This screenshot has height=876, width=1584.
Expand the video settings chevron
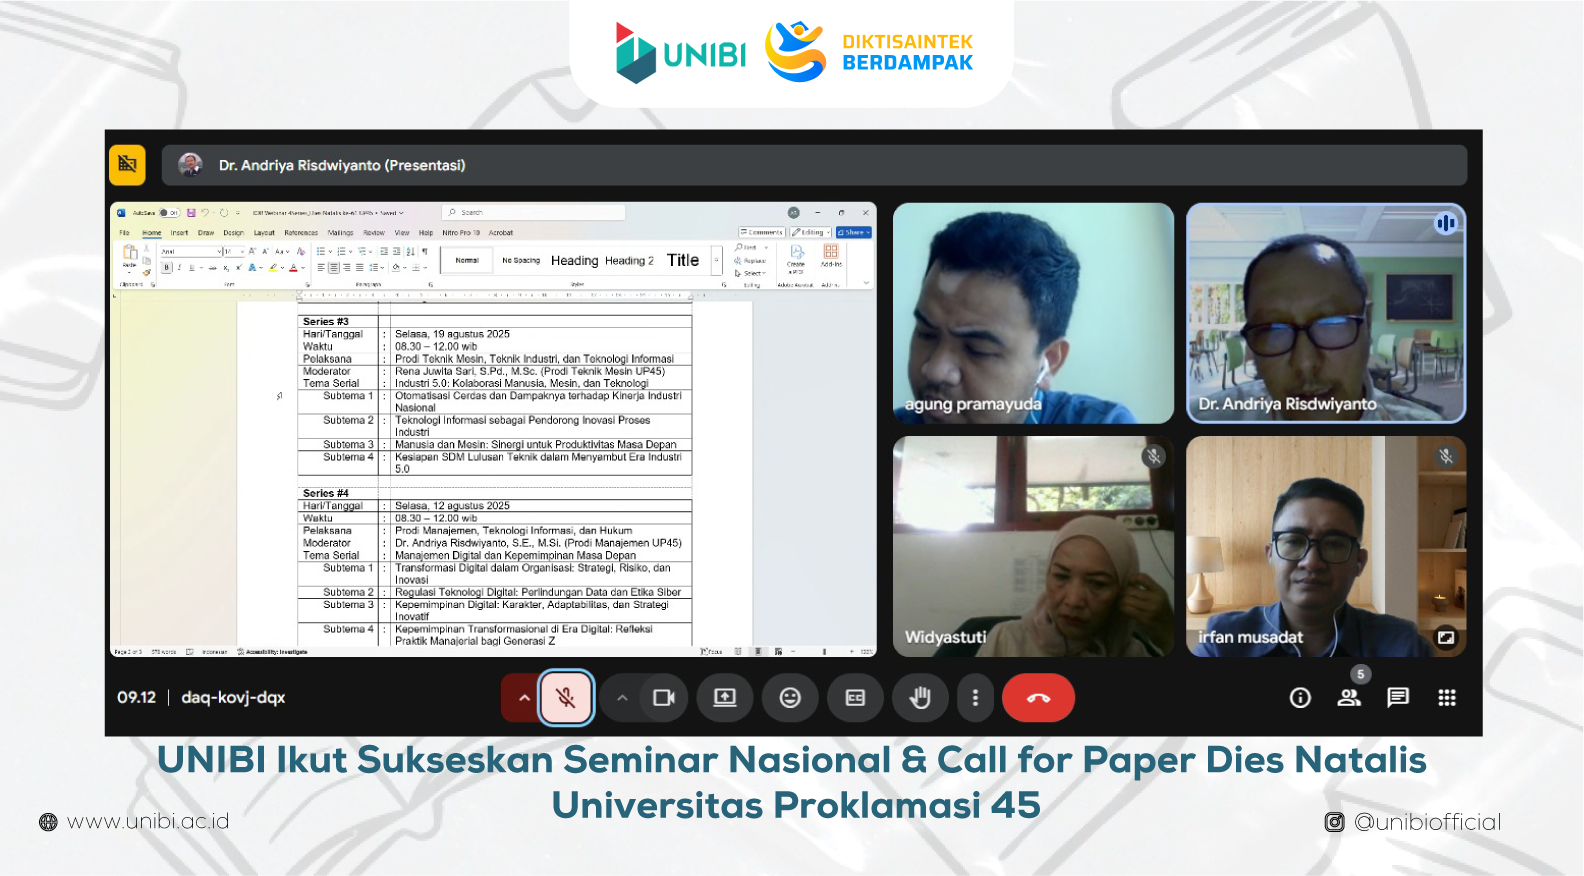click(622, 698)
